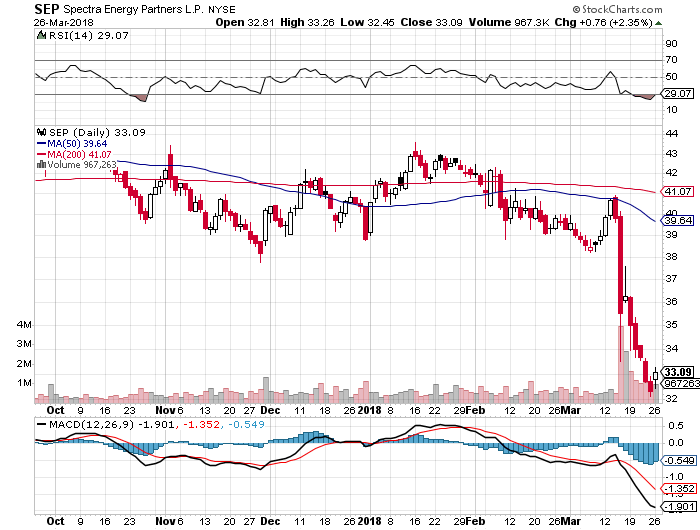Image resolution: width=700 pixels, height=530 pixels.
Task: Click the MACD legend black line swatch
Action: point(42,425)
